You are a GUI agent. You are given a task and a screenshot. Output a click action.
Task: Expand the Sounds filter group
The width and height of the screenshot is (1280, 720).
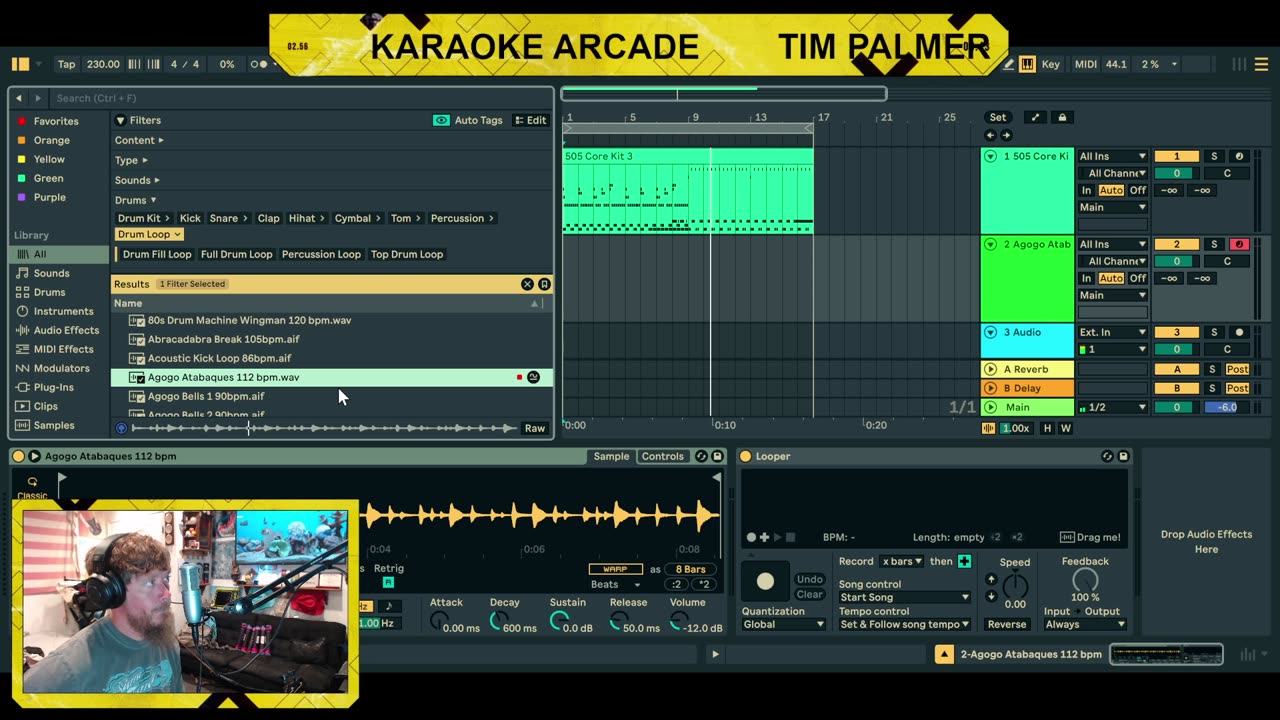click(137, 180)
